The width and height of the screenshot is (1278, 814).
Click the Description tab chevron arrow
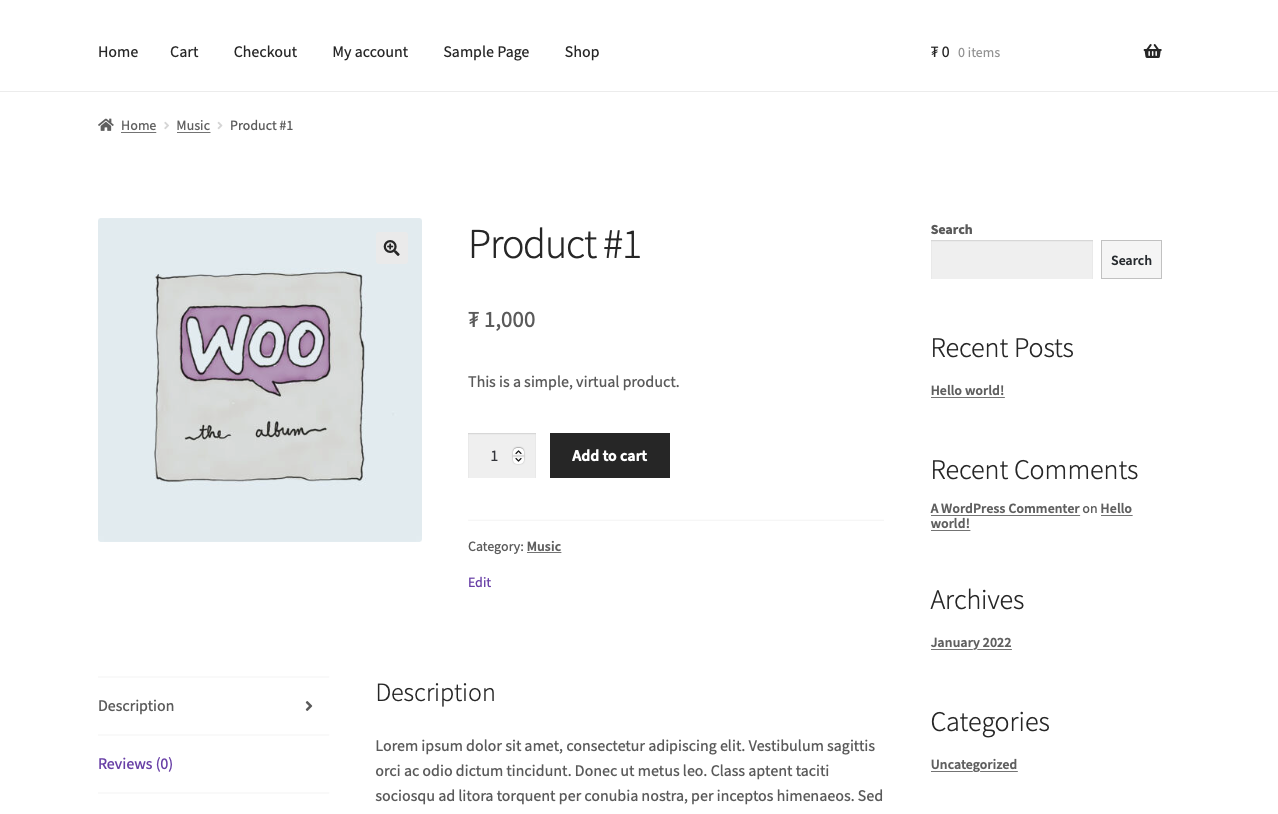coord(309,706)
